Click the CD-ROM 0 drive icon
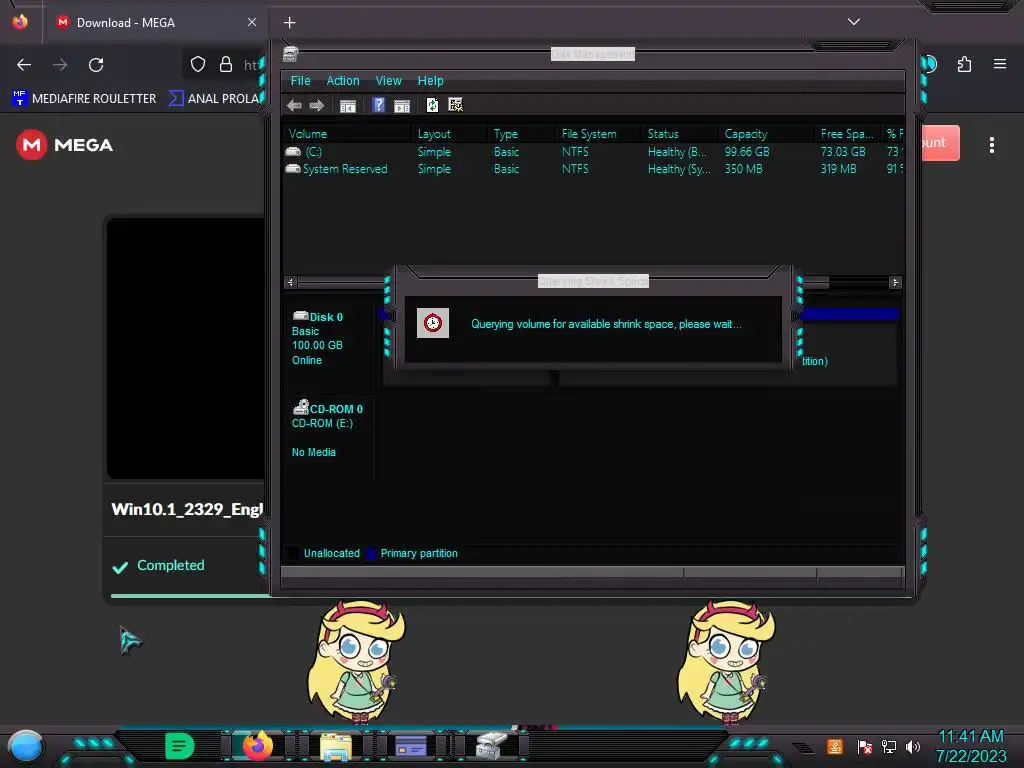This screenshot has width=1024, height=768. point(300,408)
